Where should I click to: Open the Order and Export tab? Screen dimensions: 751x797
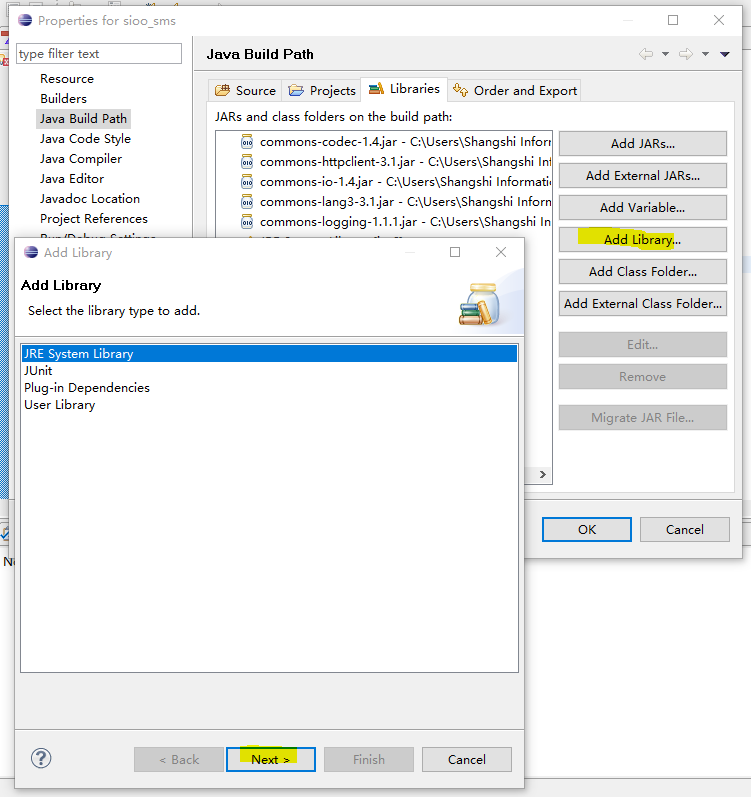[515, 90]
